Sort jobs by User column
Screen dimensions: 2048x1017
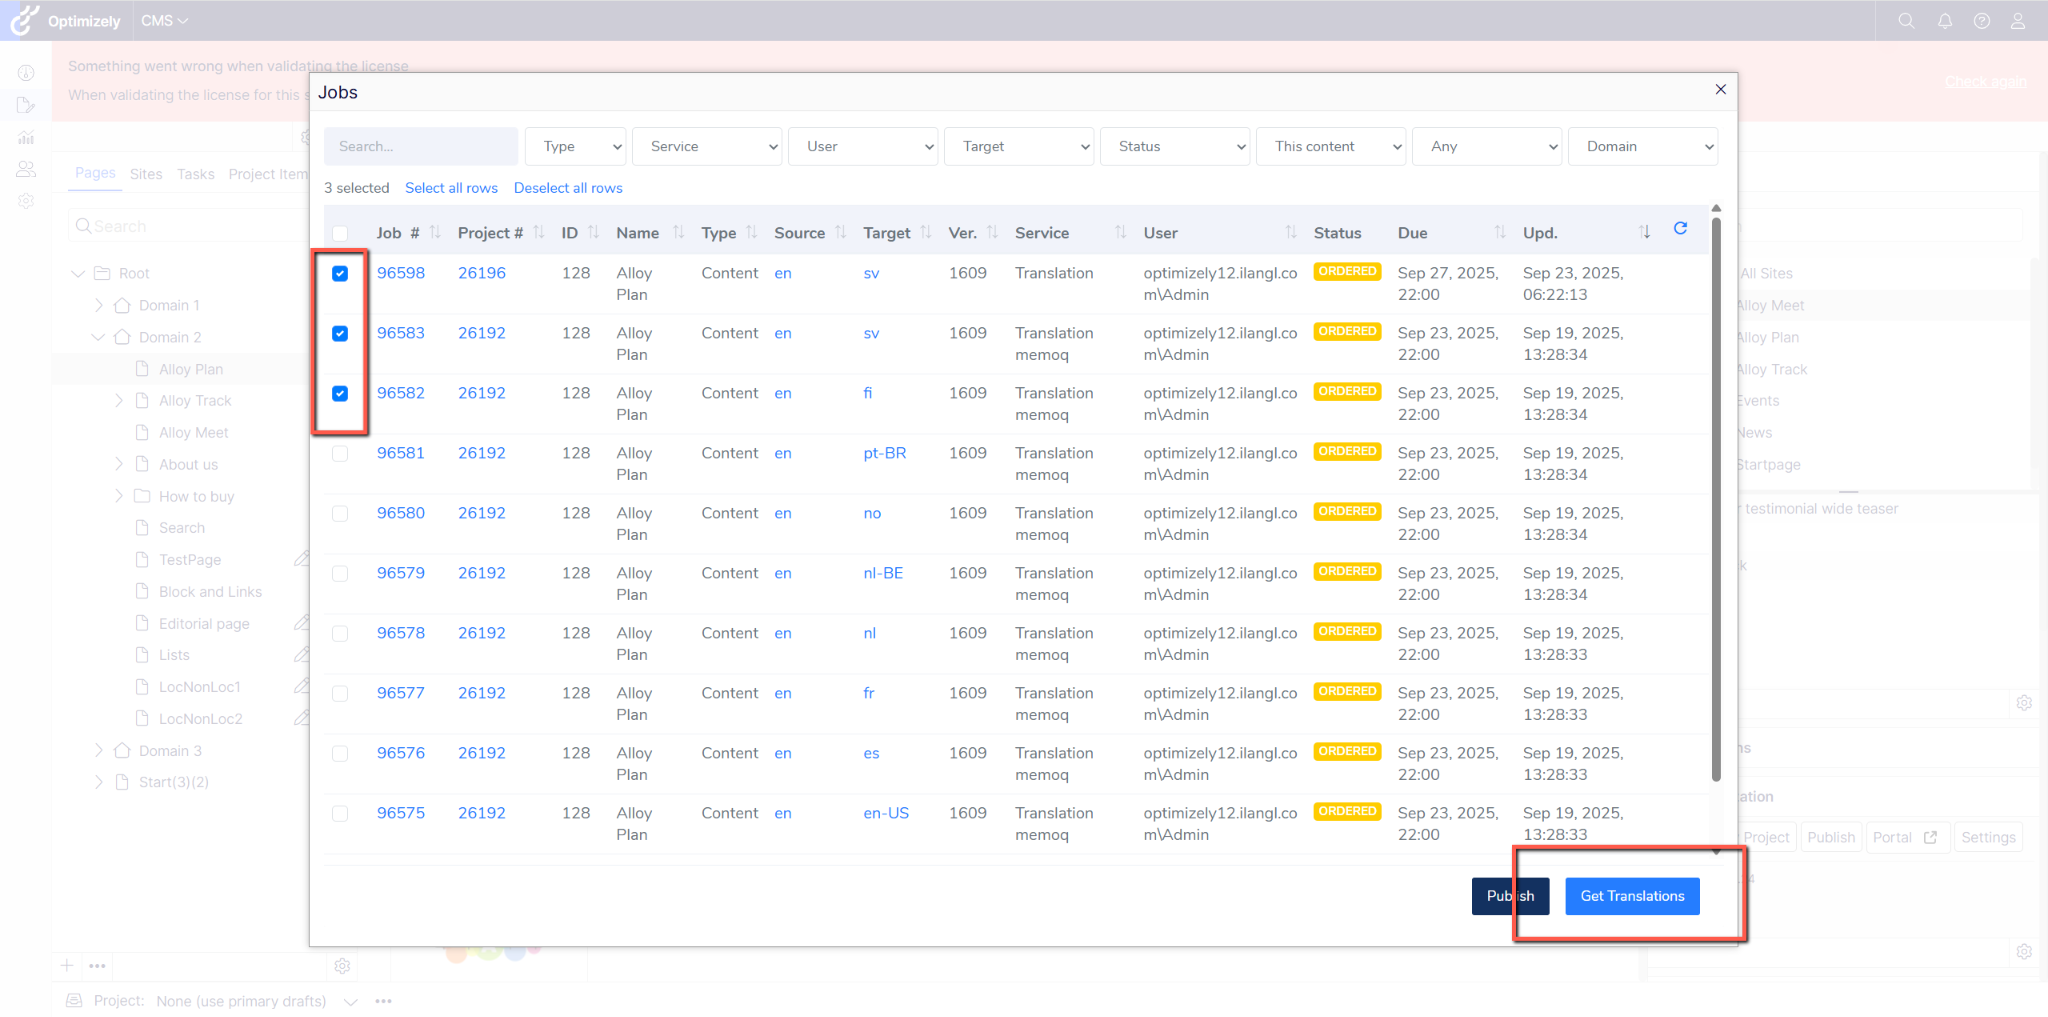[1291, 233]
